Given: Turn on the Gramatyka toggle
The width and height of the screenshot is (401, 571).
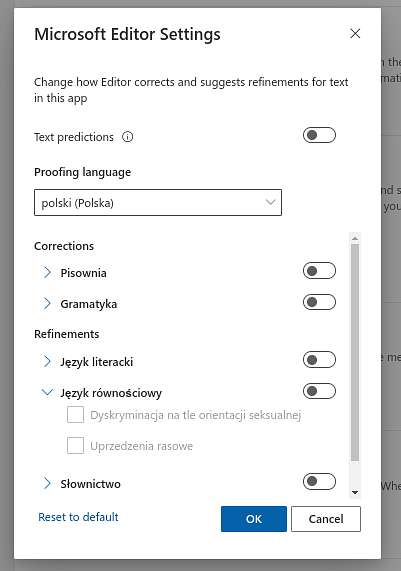Looking at the screenshot, I should (x=319, y=302).
